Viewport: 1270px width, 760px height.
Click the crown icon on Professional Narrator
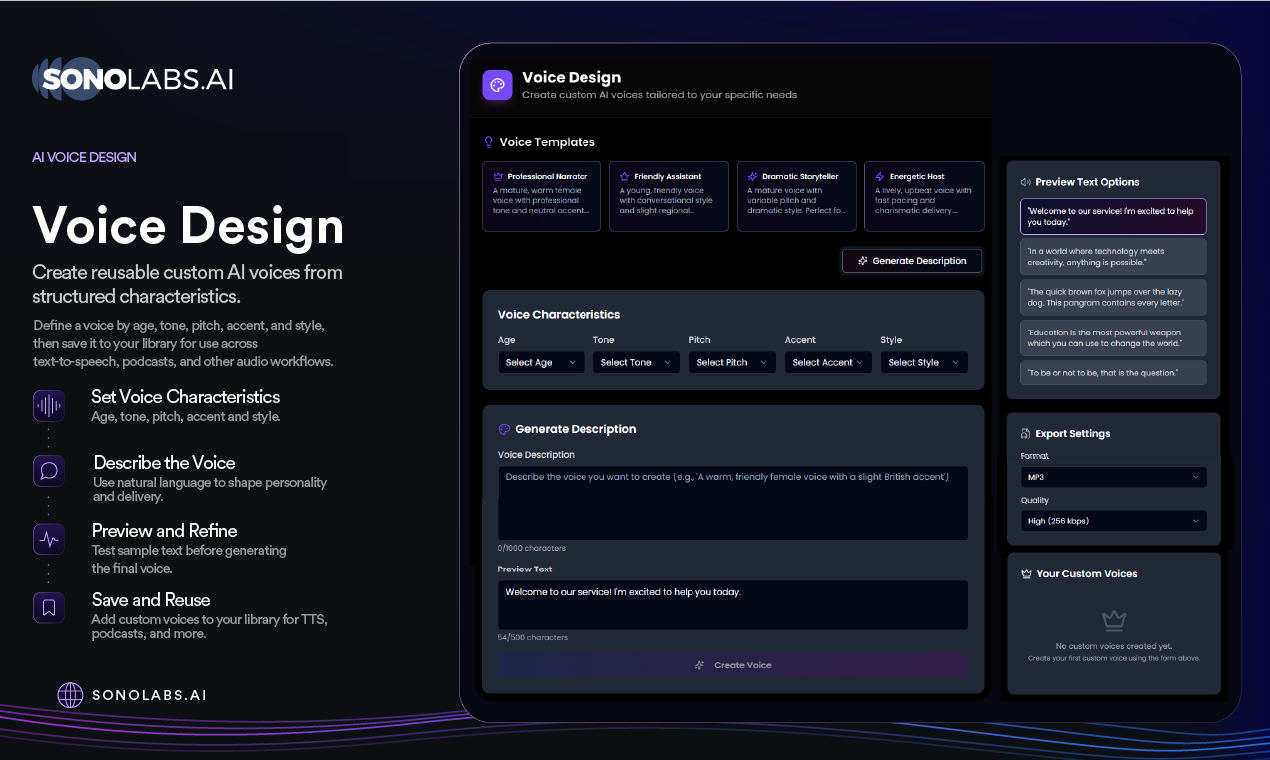coord(498,176)
